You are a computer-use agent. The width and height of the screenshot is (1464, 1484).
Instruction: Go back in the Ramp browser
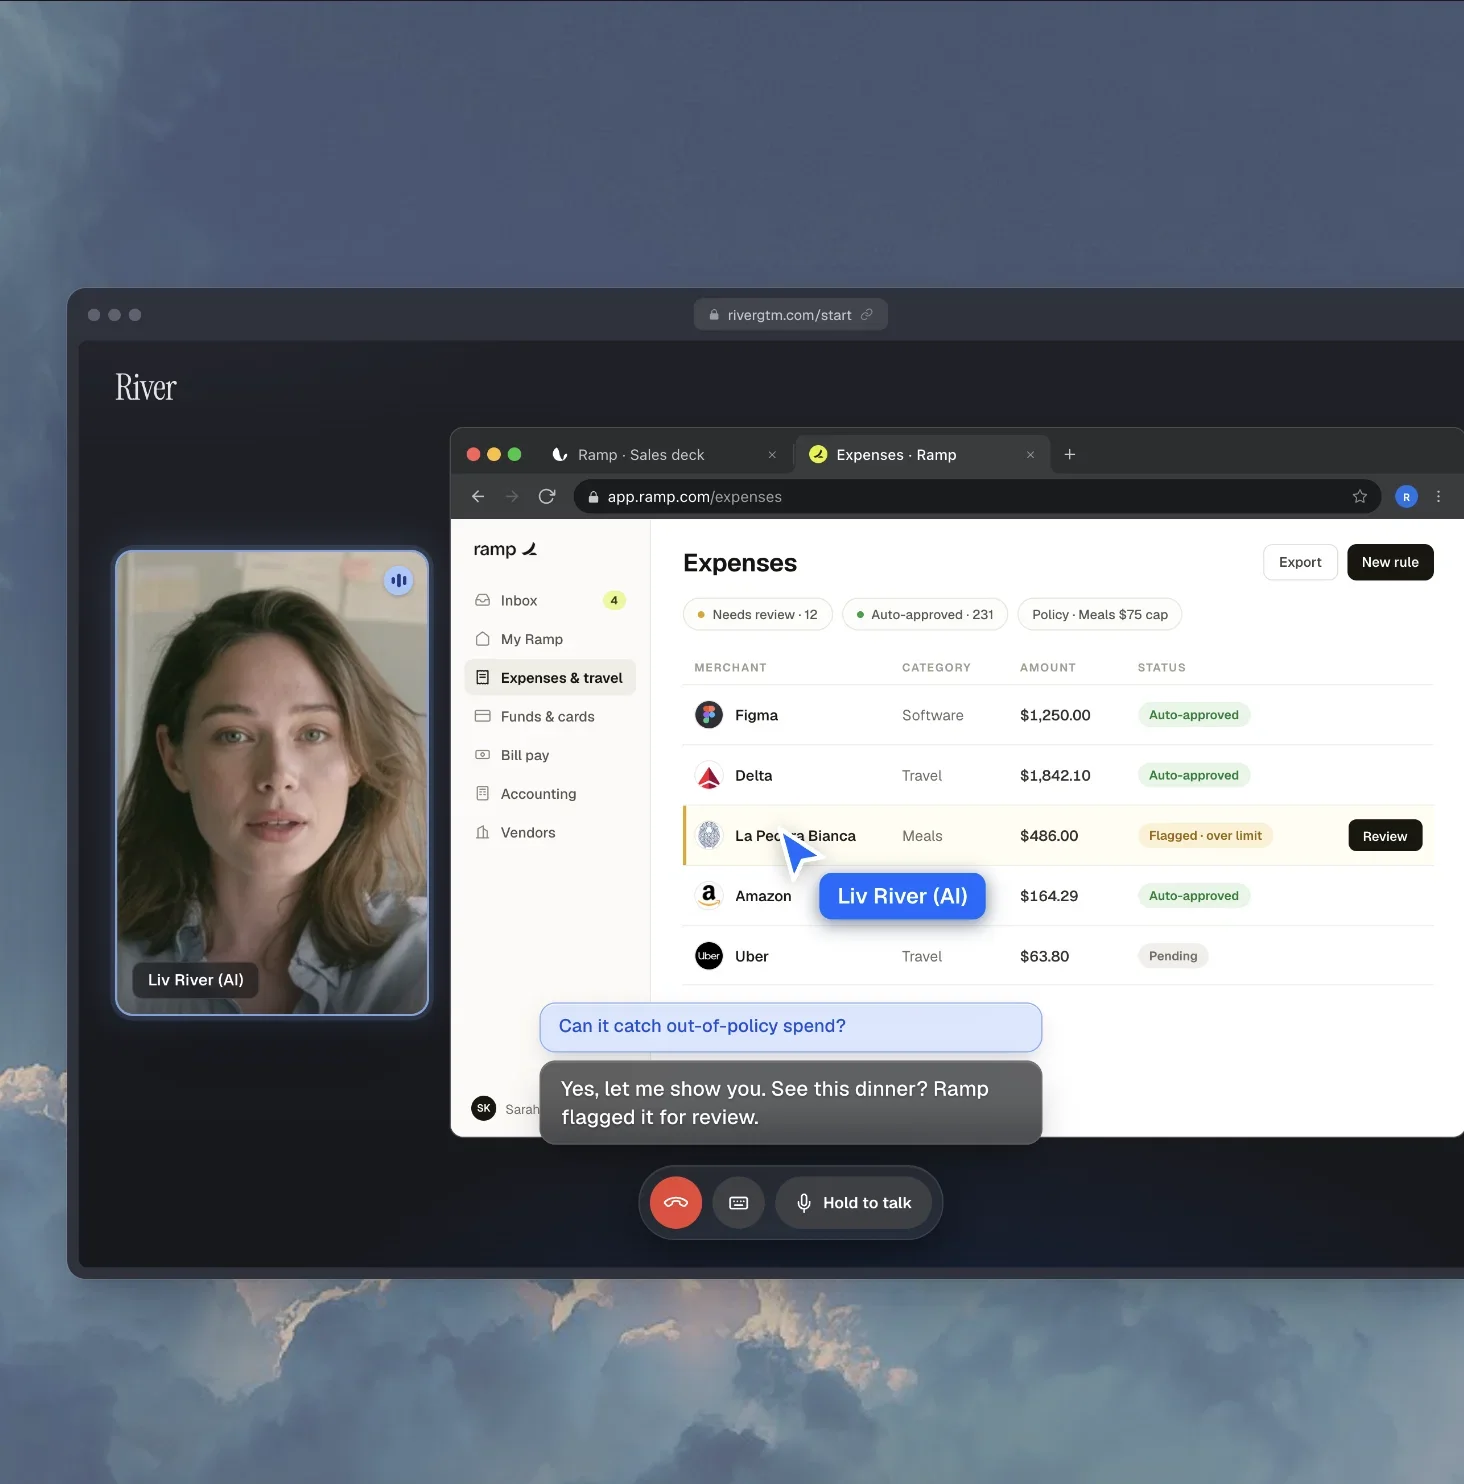[478, 496]
